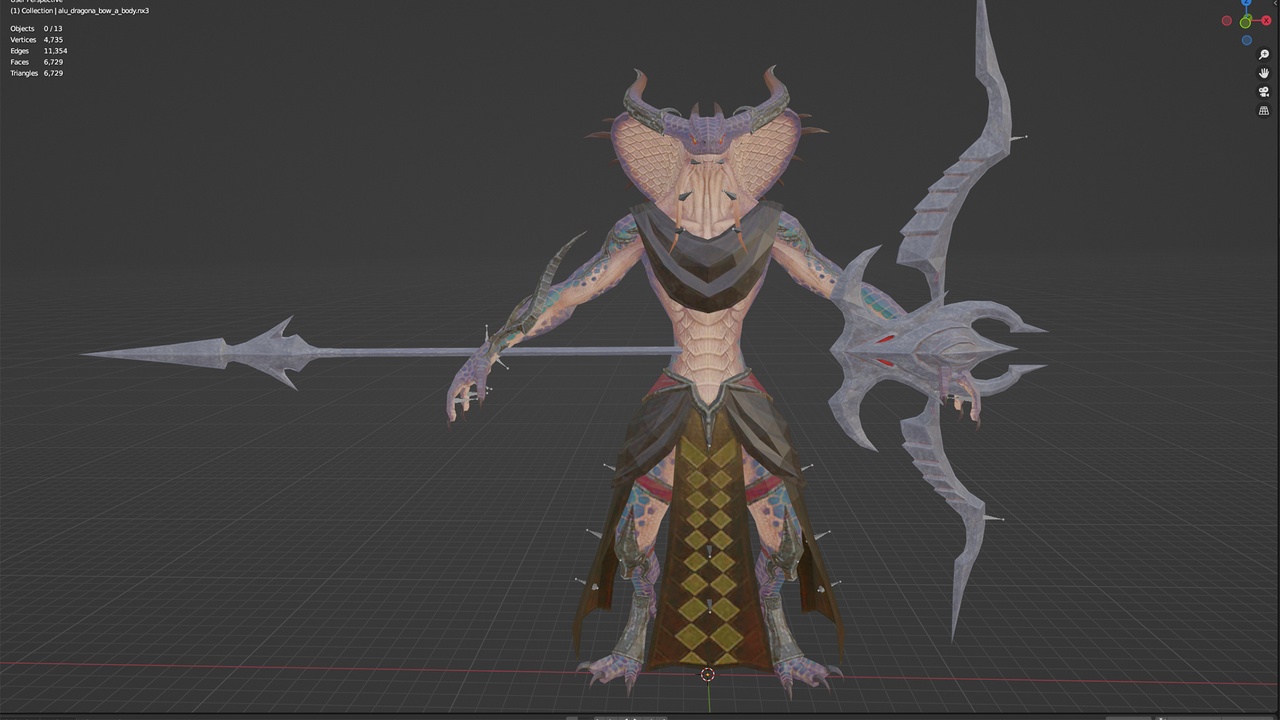The image size is (1280, 720).
Task: Click the negative X axis gizmo circle
Action: (x=1227, y=20)
